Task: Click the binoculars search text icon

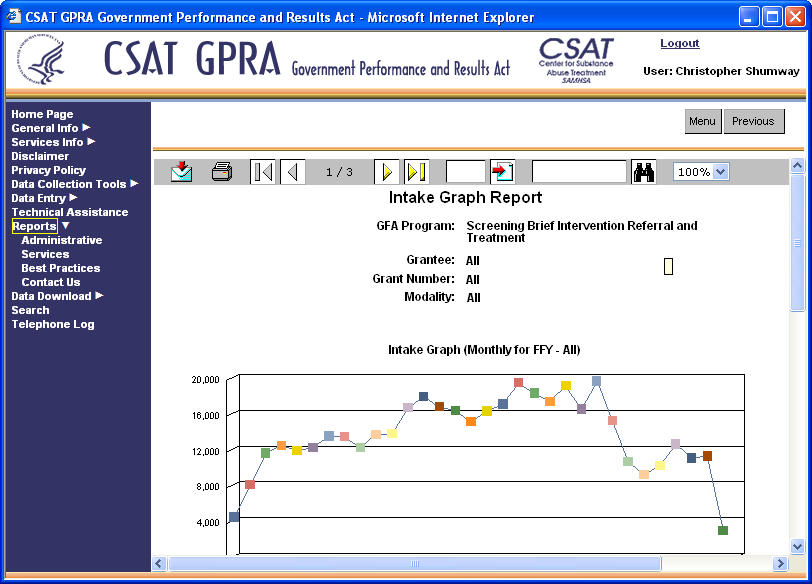Action: click(x=644, y=172)
